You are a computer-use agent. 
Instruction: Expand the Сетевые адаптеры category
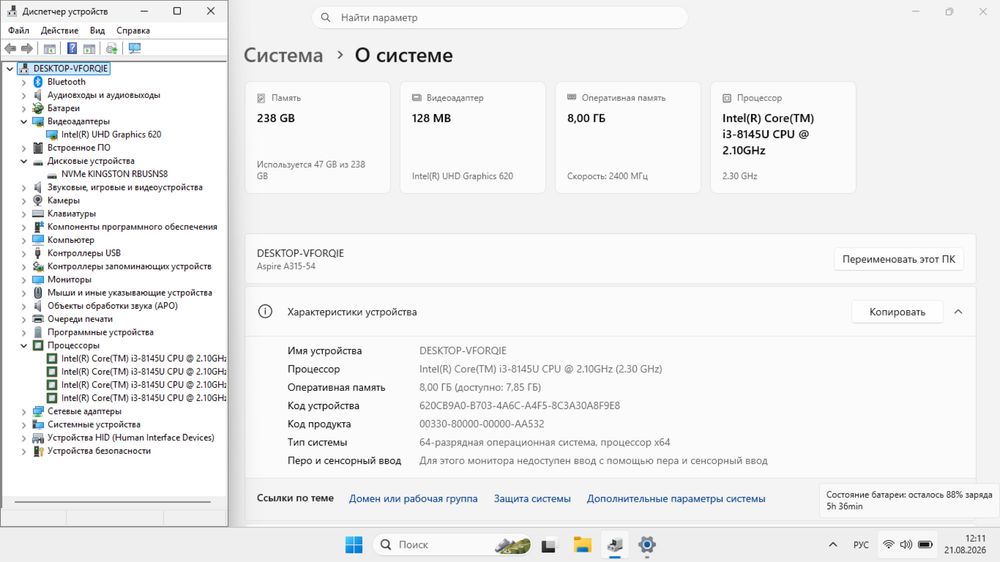[24, 412]
